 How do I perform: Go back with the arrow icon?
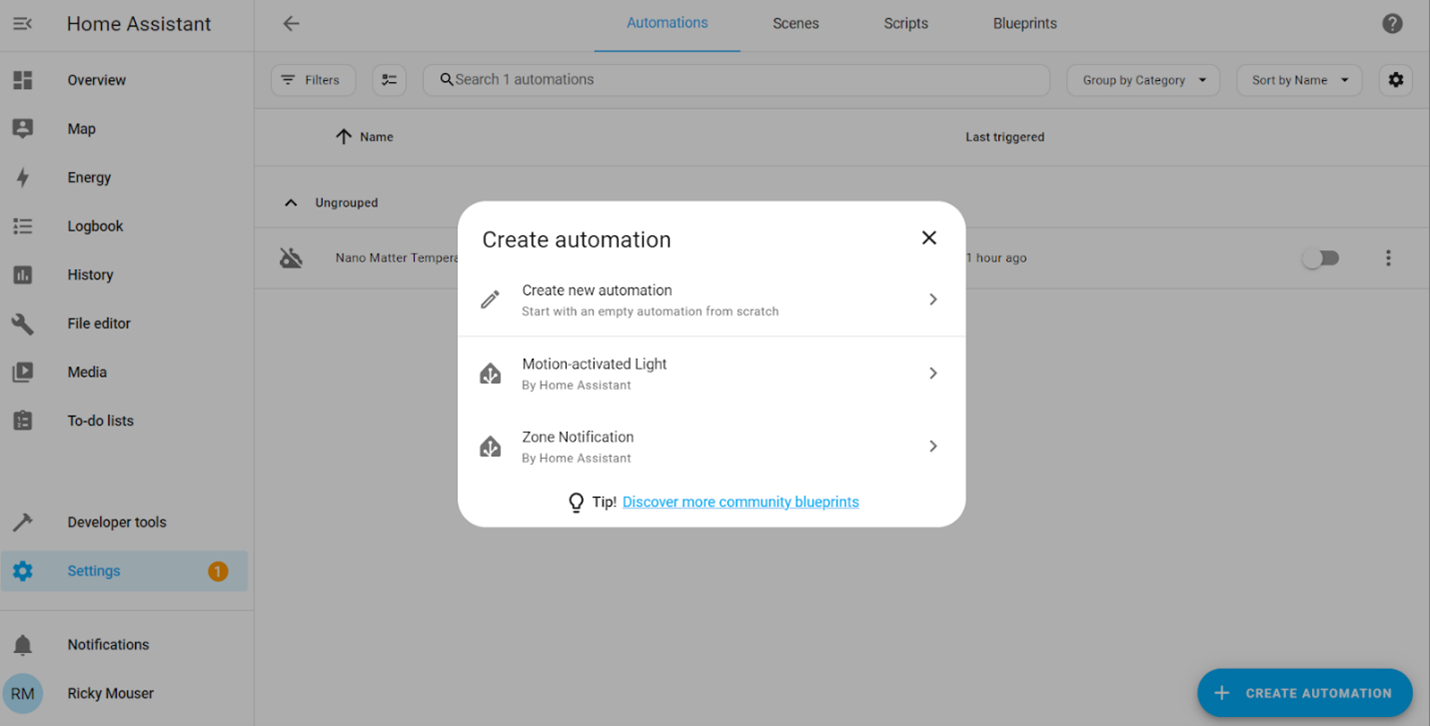(x=291, y=23)
